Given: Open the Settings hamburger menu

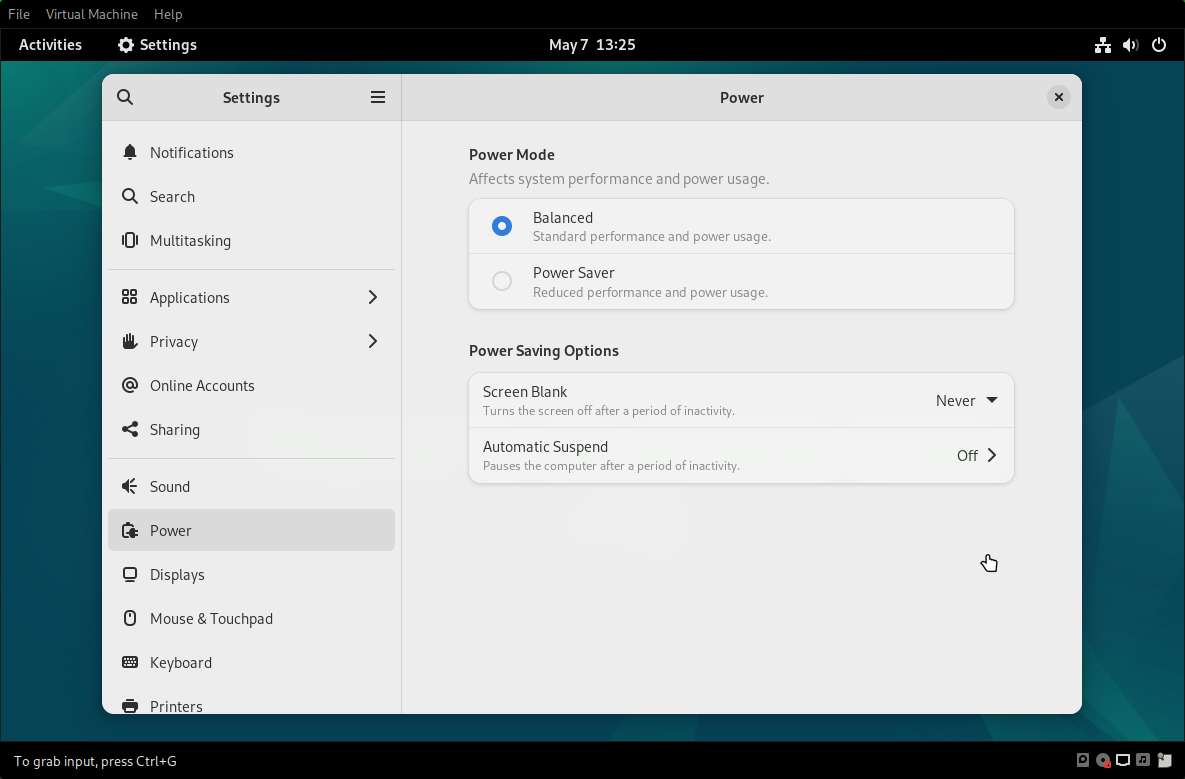Looking at the screenshot, I should click(x=378, y=97).
